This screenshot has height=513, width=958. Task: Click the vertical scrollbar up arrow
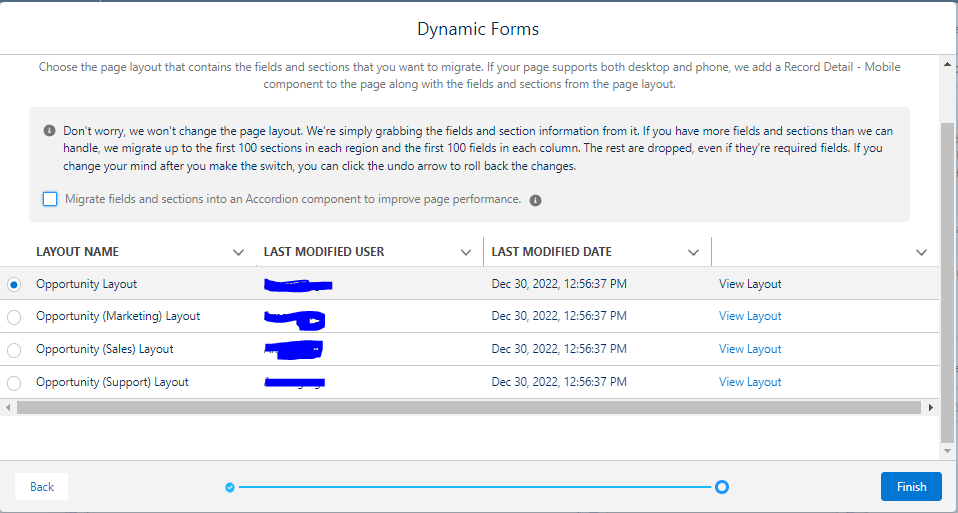[x=949, y=66]
